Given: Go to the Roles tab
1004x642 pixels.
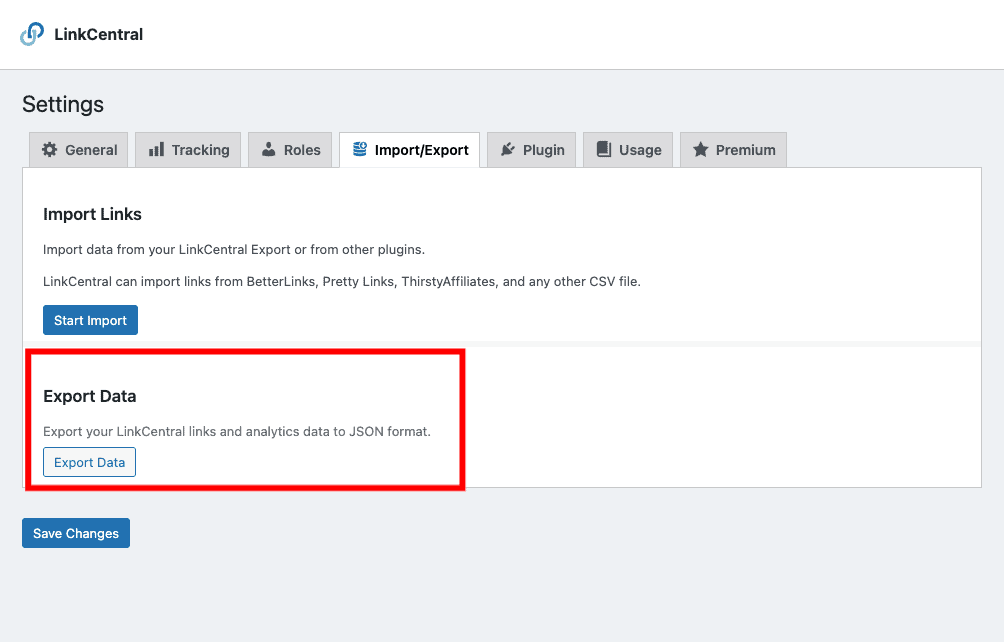Looking at the screenshot, I should point(290,150).
